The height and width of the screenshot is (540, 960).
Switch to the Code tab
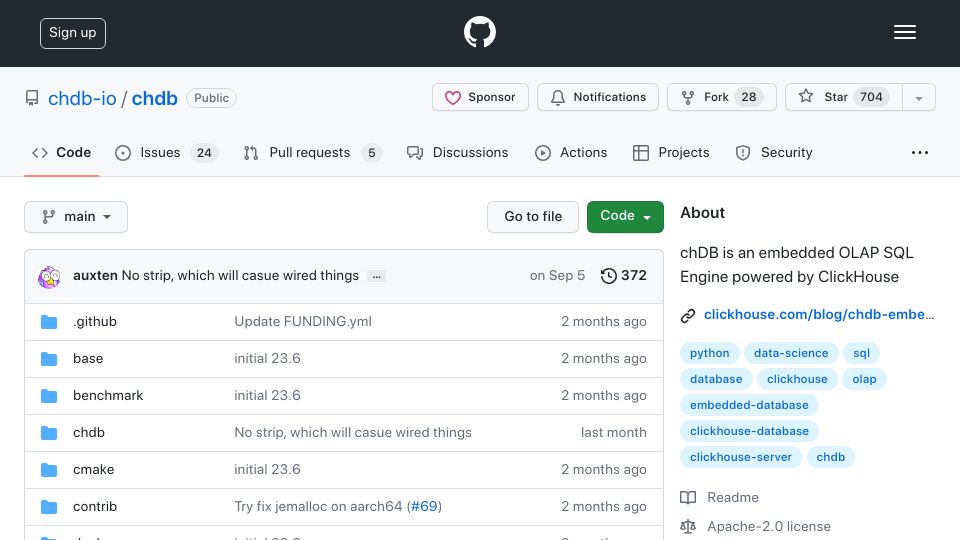pos(61,152)
